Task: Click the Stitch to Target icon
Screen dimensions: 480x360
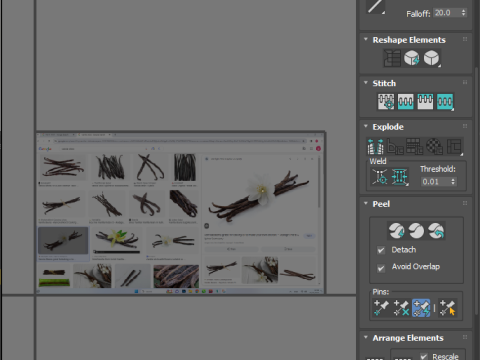Action: (x=405, y=101)
